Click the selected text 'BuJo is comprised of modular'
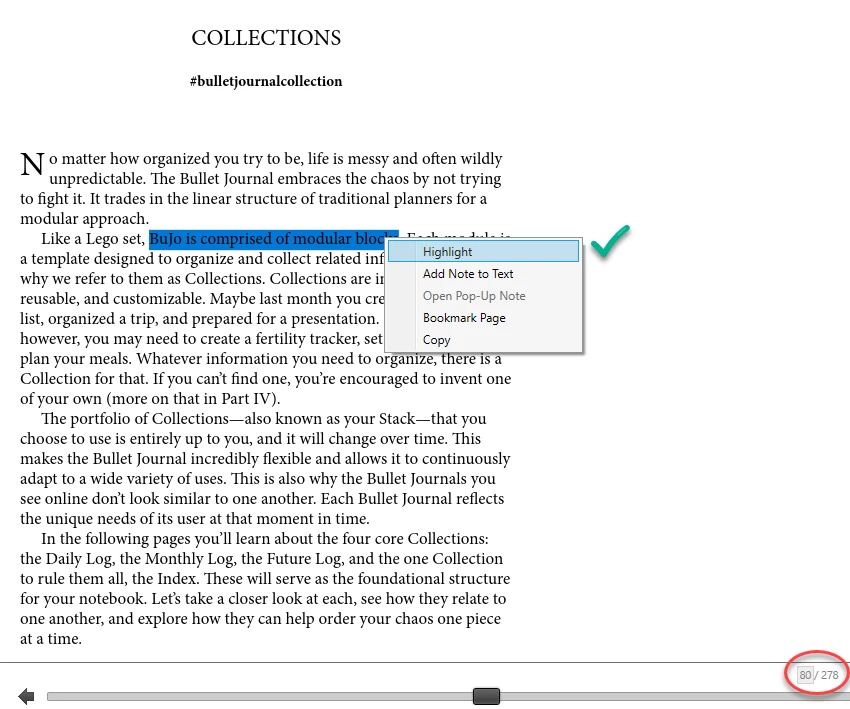This screenshot has height=709, width=850. pyautogui.click(x=250, y=239)
